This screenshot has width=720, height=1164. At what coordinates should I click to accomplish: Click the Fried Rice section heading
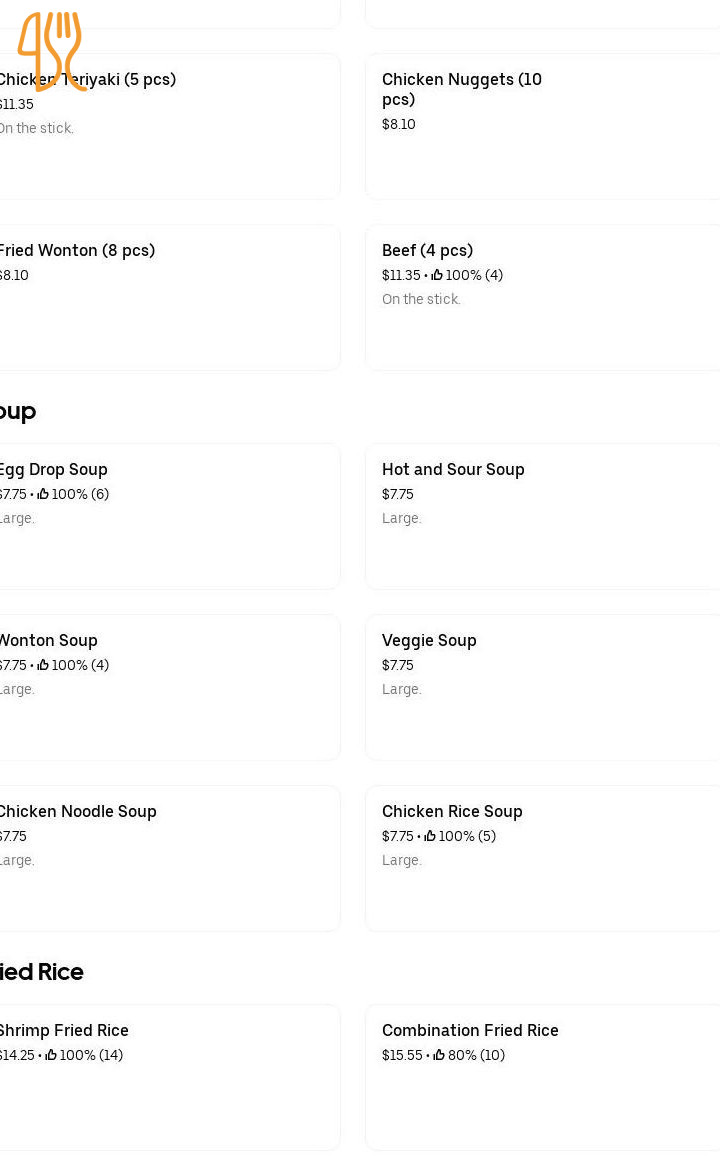(x=42, y=971)
